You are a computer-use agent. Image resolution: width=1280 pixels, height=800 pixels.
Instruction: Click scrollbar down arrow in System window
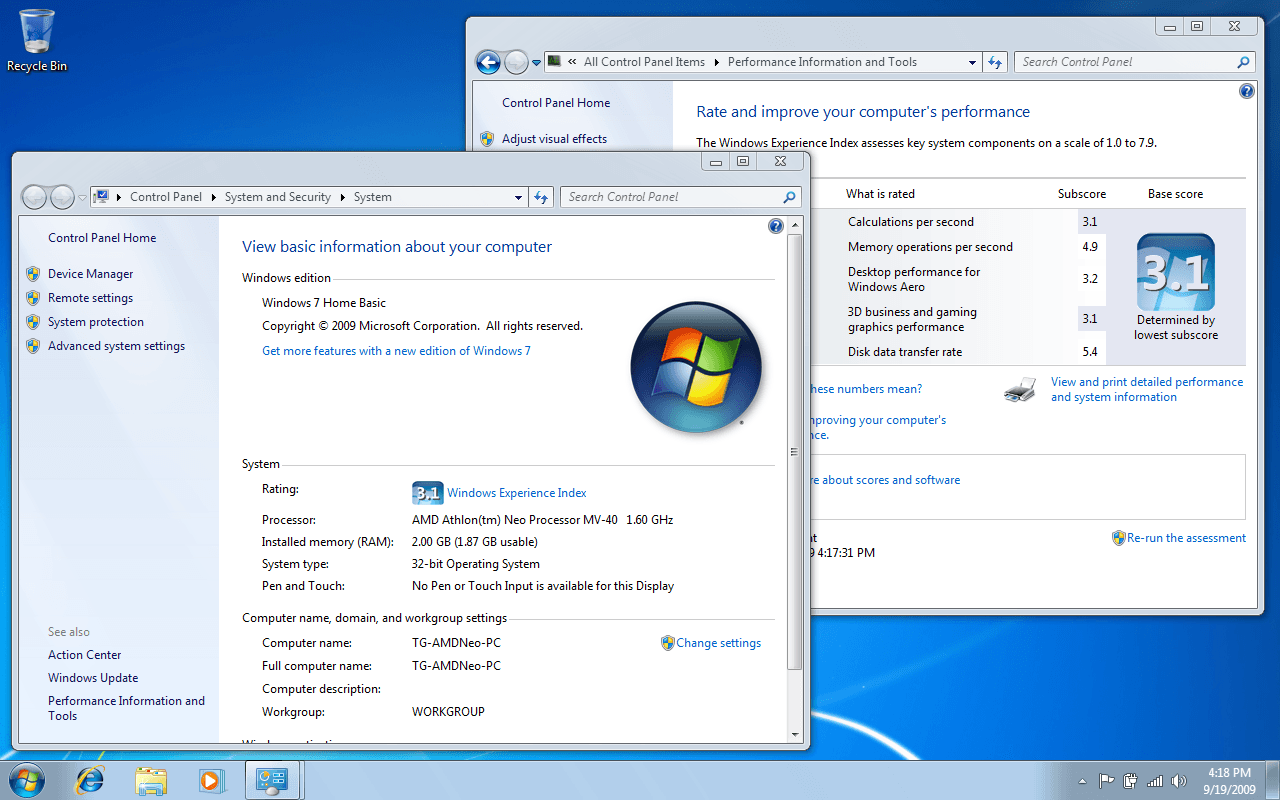[795, 733]
